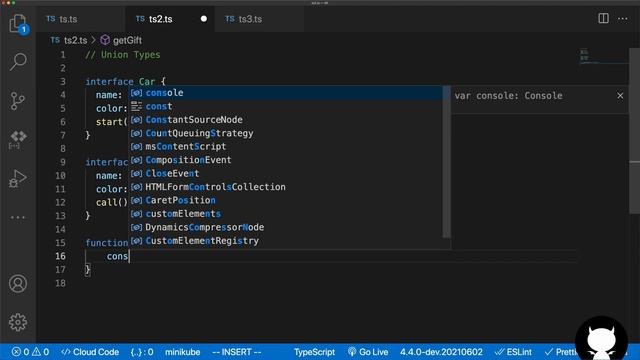The width and height of the screenshot is (640, 360).
Task: Select the CustomElementRegistry suggestion
Action: (x=286, y=241)
